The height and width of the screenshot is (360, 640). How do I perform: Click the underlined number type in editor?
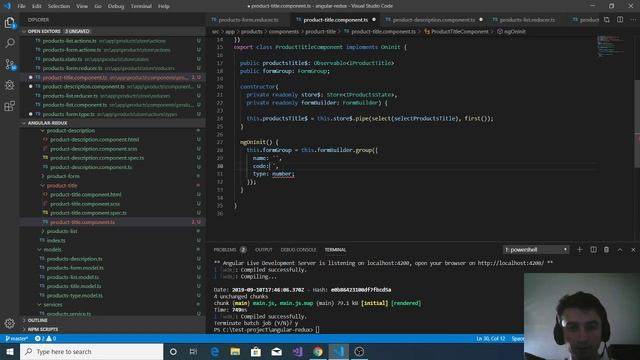(282, 174)
